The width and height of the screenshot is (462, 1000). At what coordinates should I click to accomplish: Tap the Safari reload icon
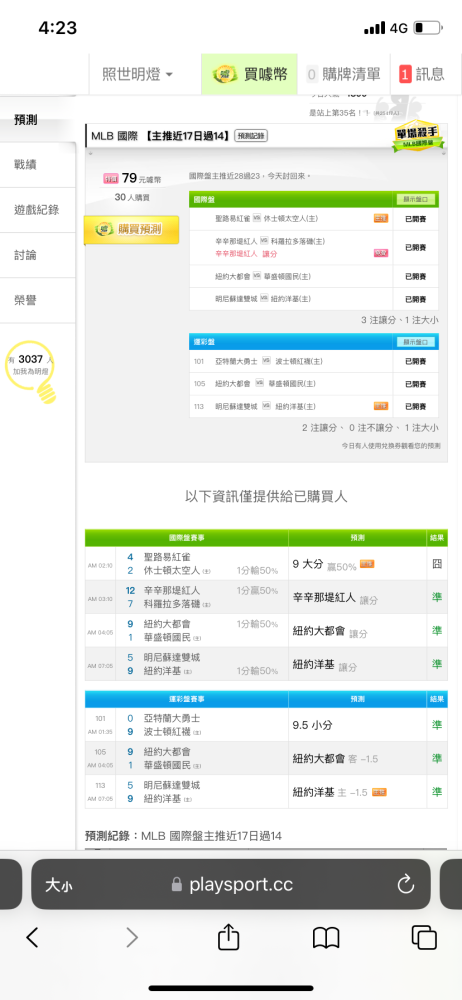pyautogui.click(x=406, y=885)
